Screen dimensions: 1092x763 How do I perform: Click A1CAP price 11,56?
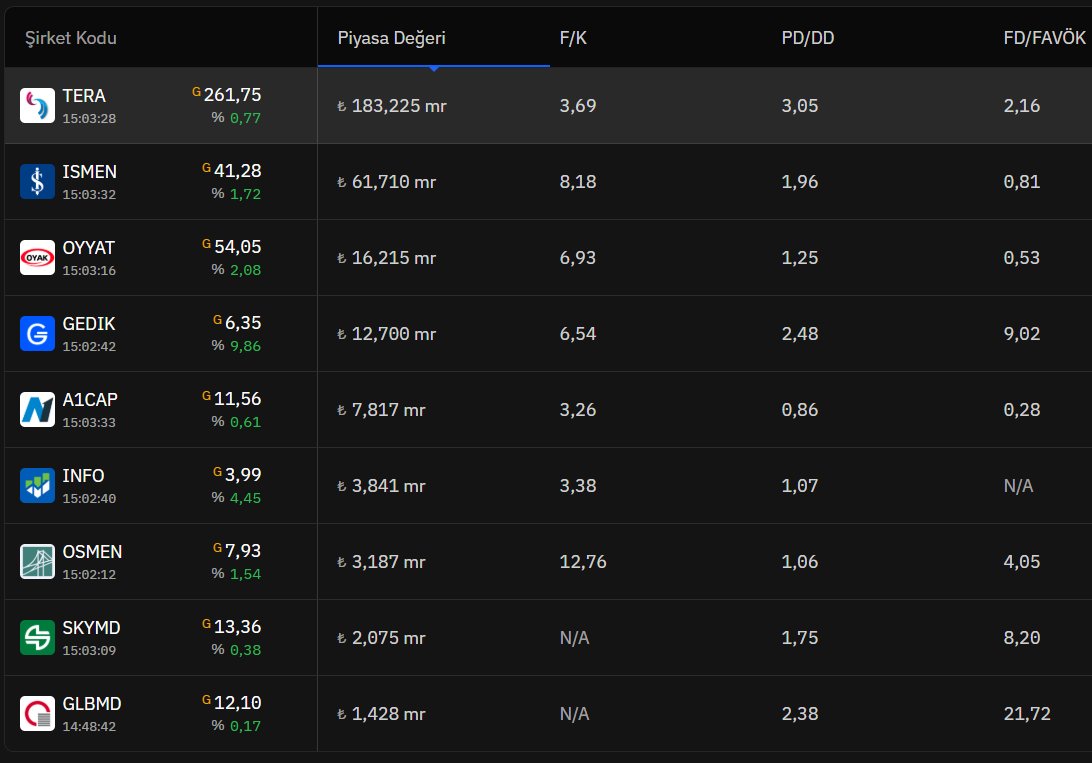coord(237,398)
